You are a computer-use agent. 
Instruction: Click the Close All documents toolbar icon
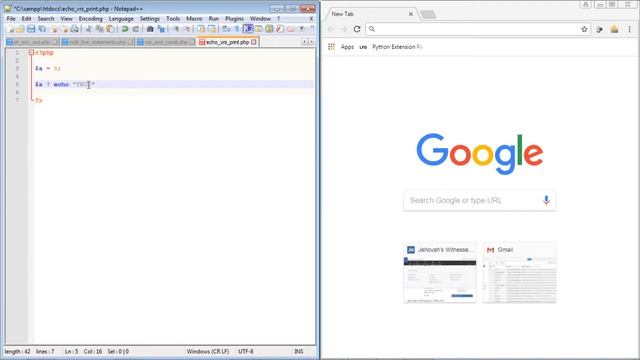(x=64, y=29)
